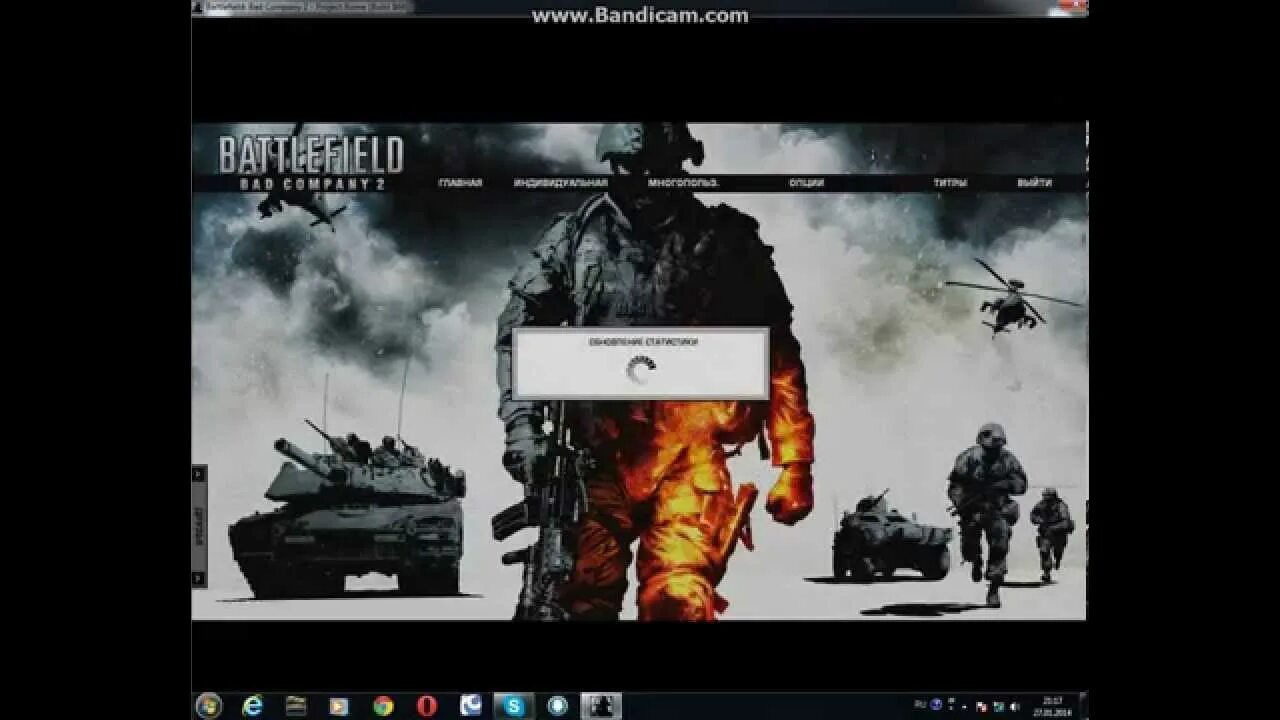Click the white crescent app icon in taskbar
Viewport: 1280px width, 720px height.
[471, 706]
